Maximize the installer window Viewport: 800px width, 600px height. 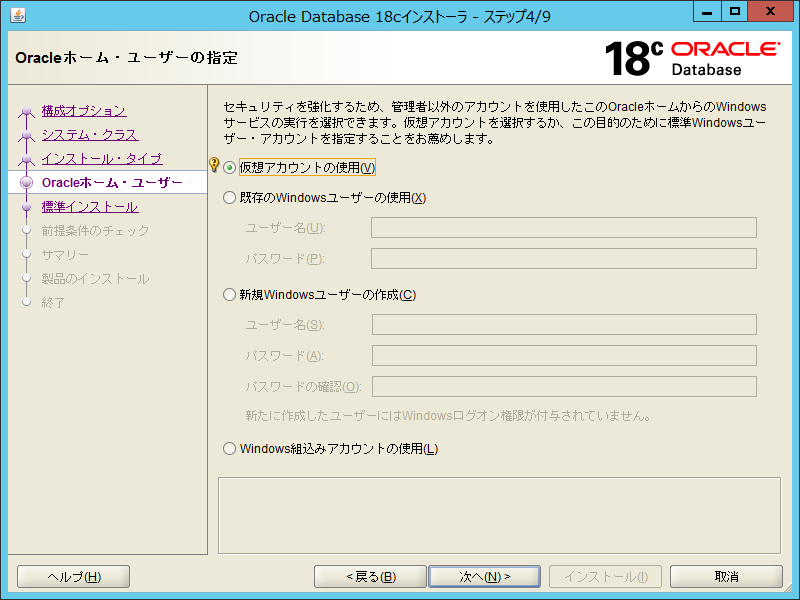(735, 12)
